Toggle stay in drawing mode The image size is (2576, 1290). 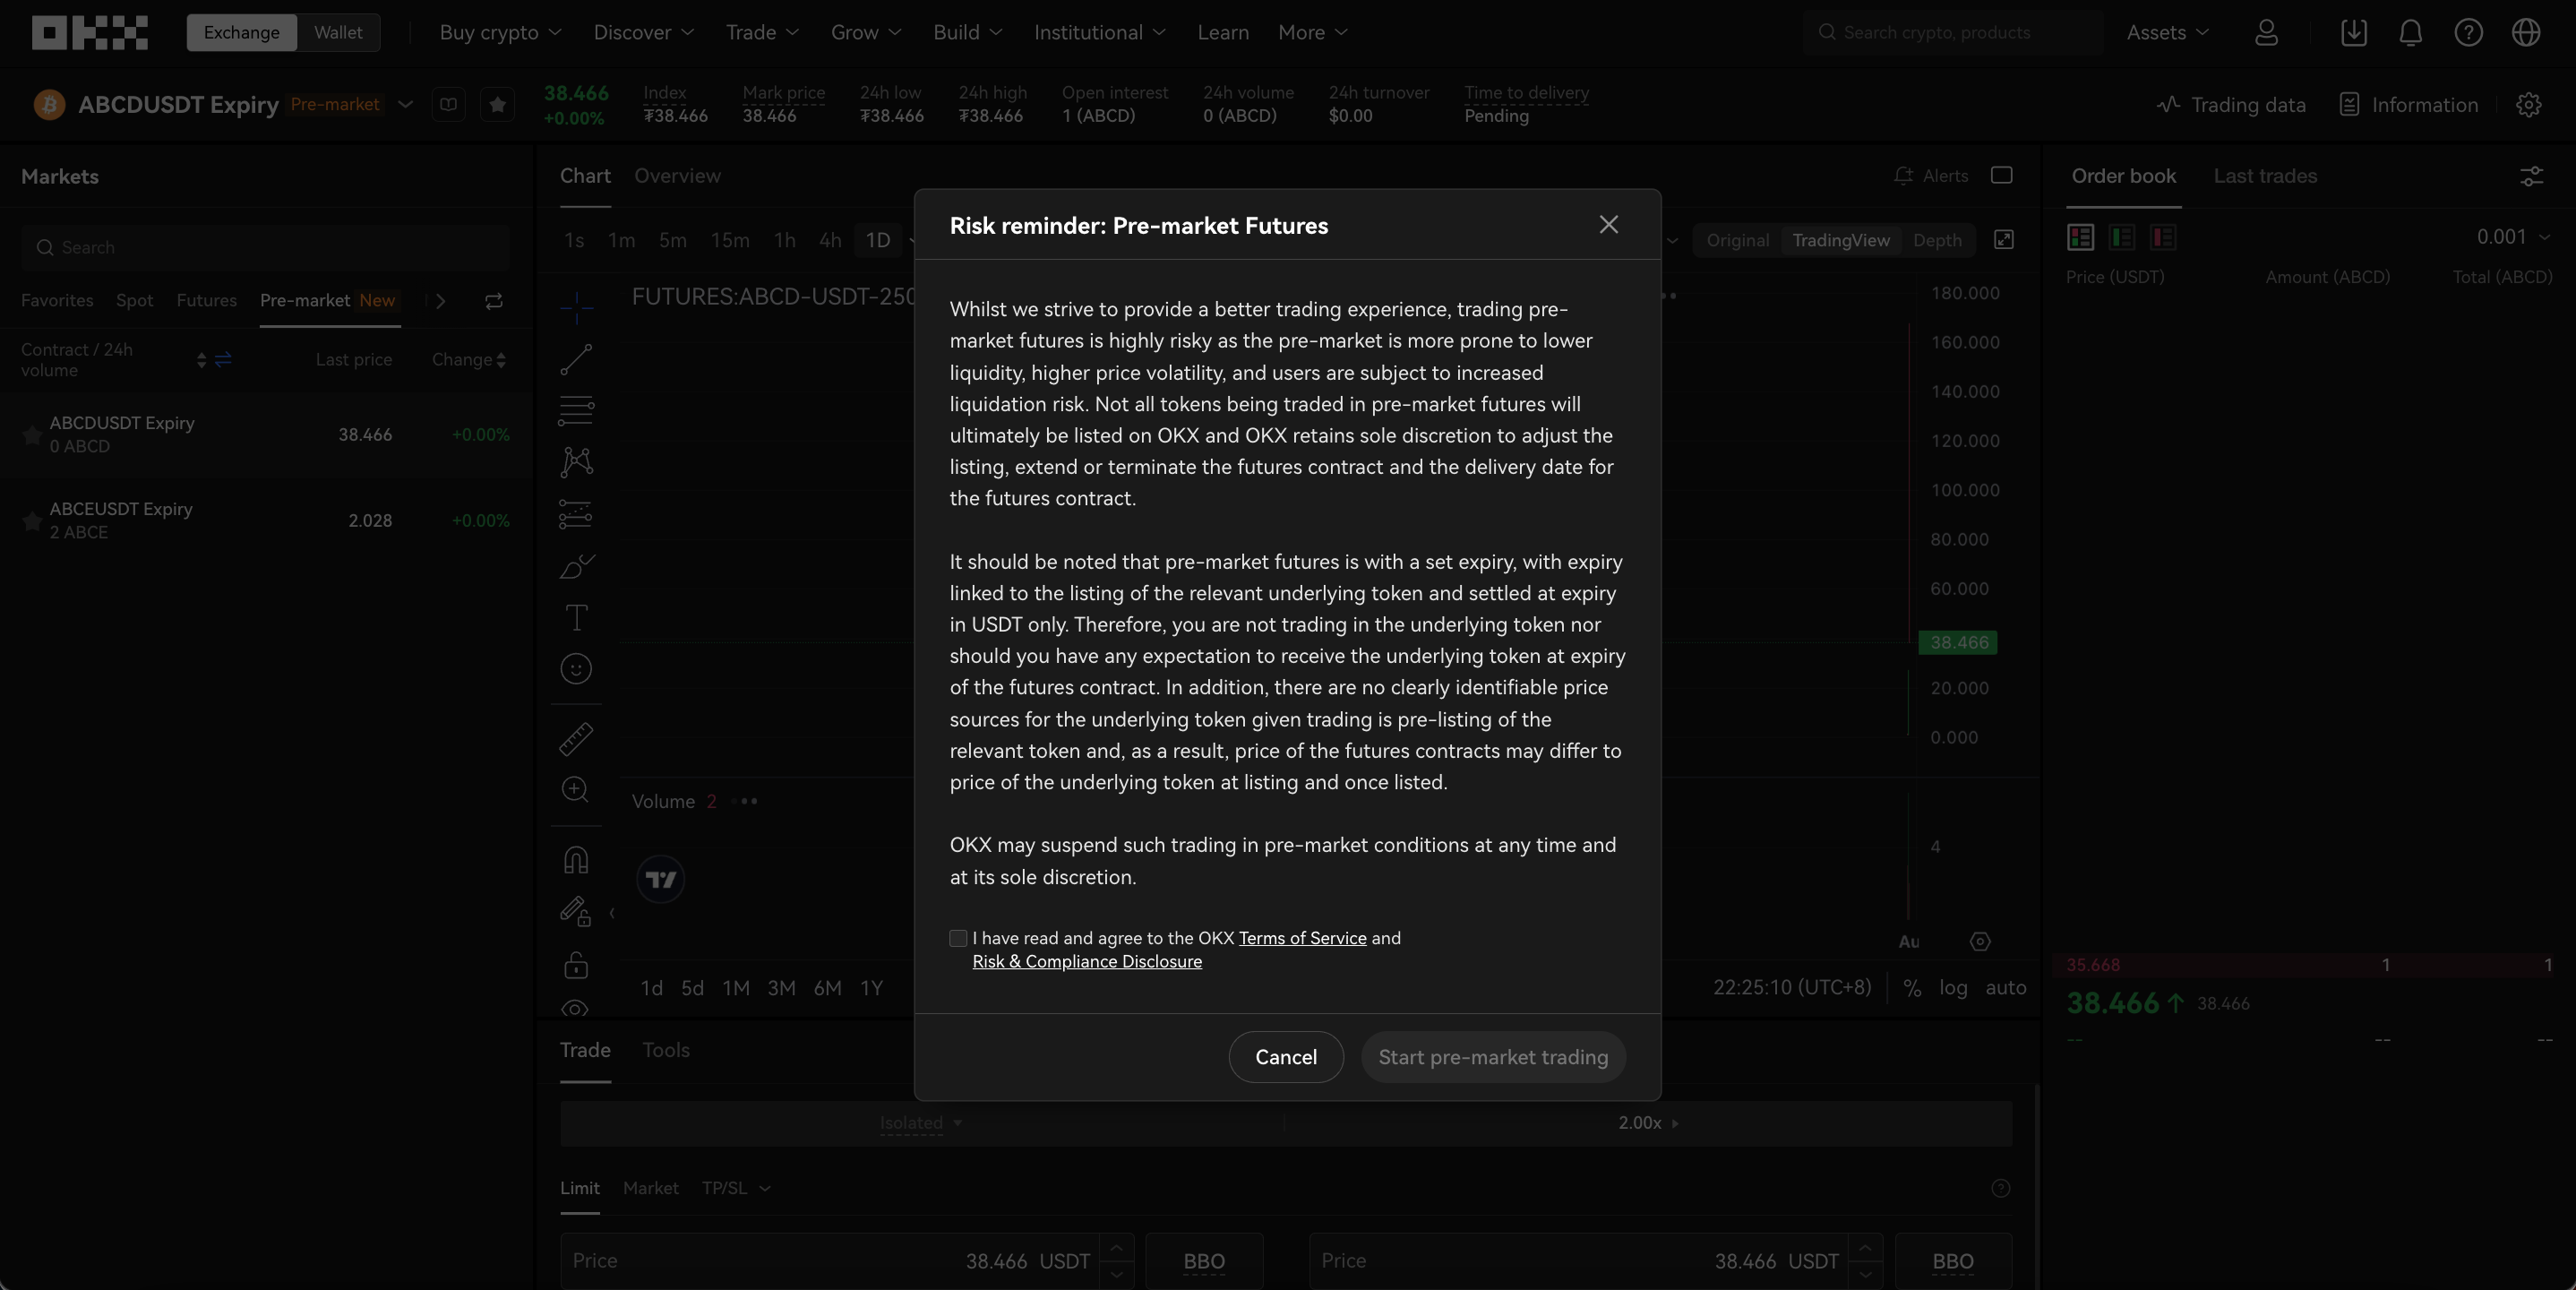tap(576, 912)
